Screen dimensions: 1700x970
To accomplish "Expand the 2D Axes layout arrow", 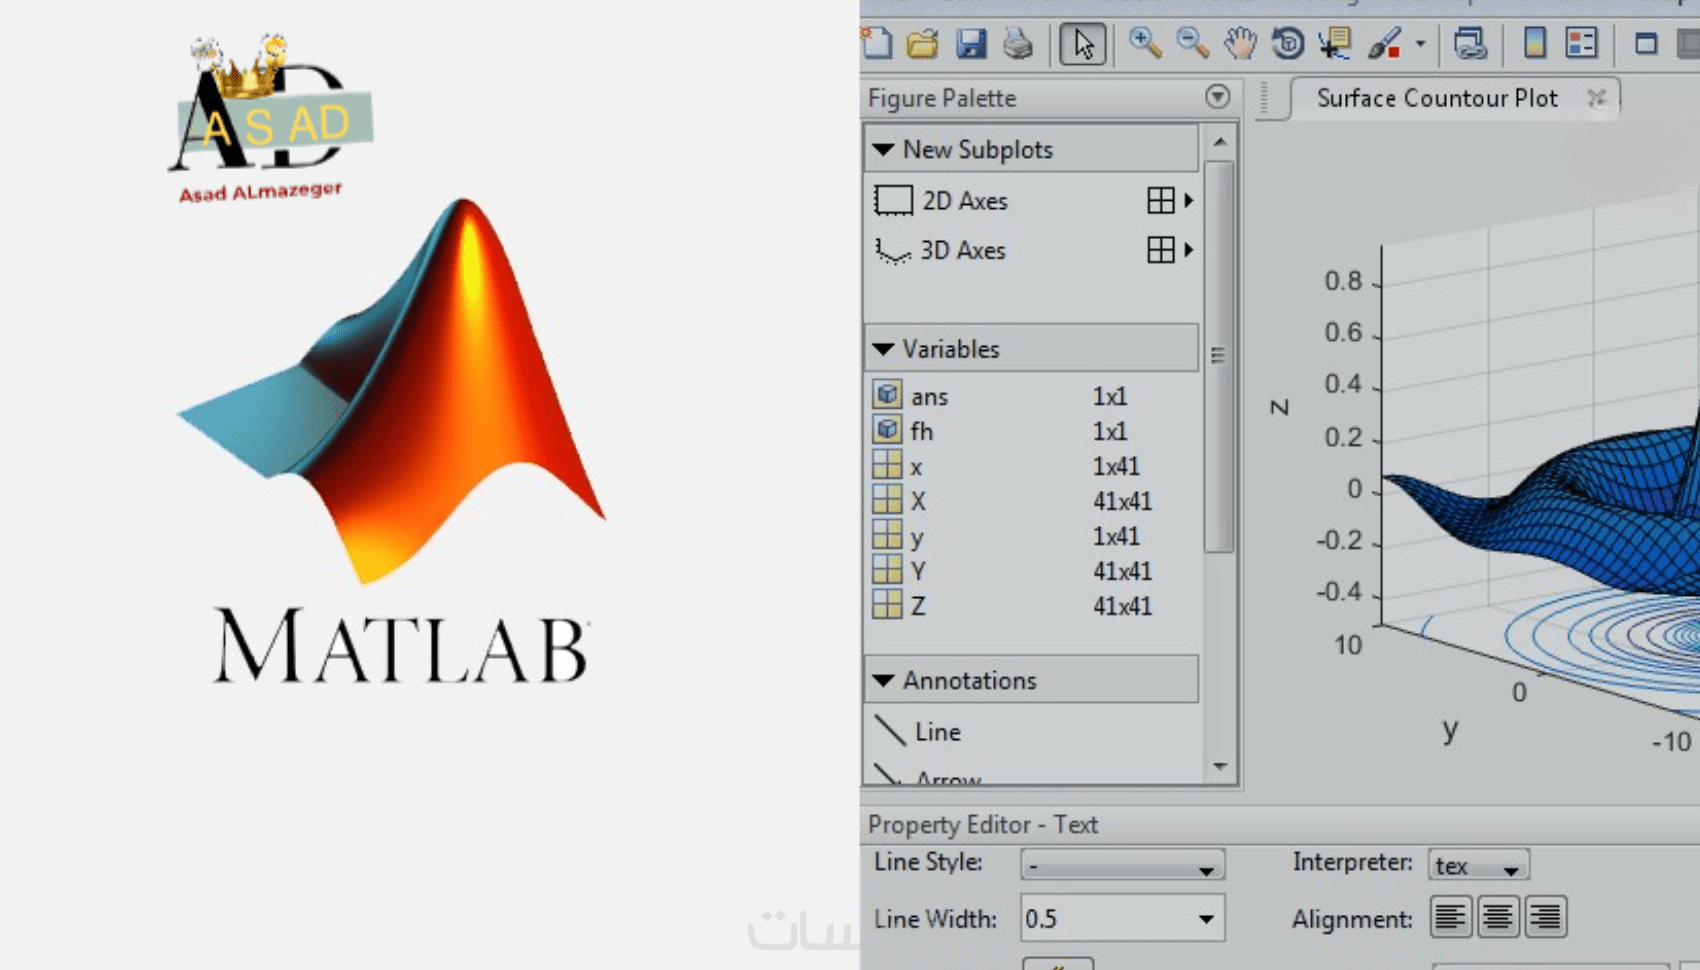I will [1189, 200].
